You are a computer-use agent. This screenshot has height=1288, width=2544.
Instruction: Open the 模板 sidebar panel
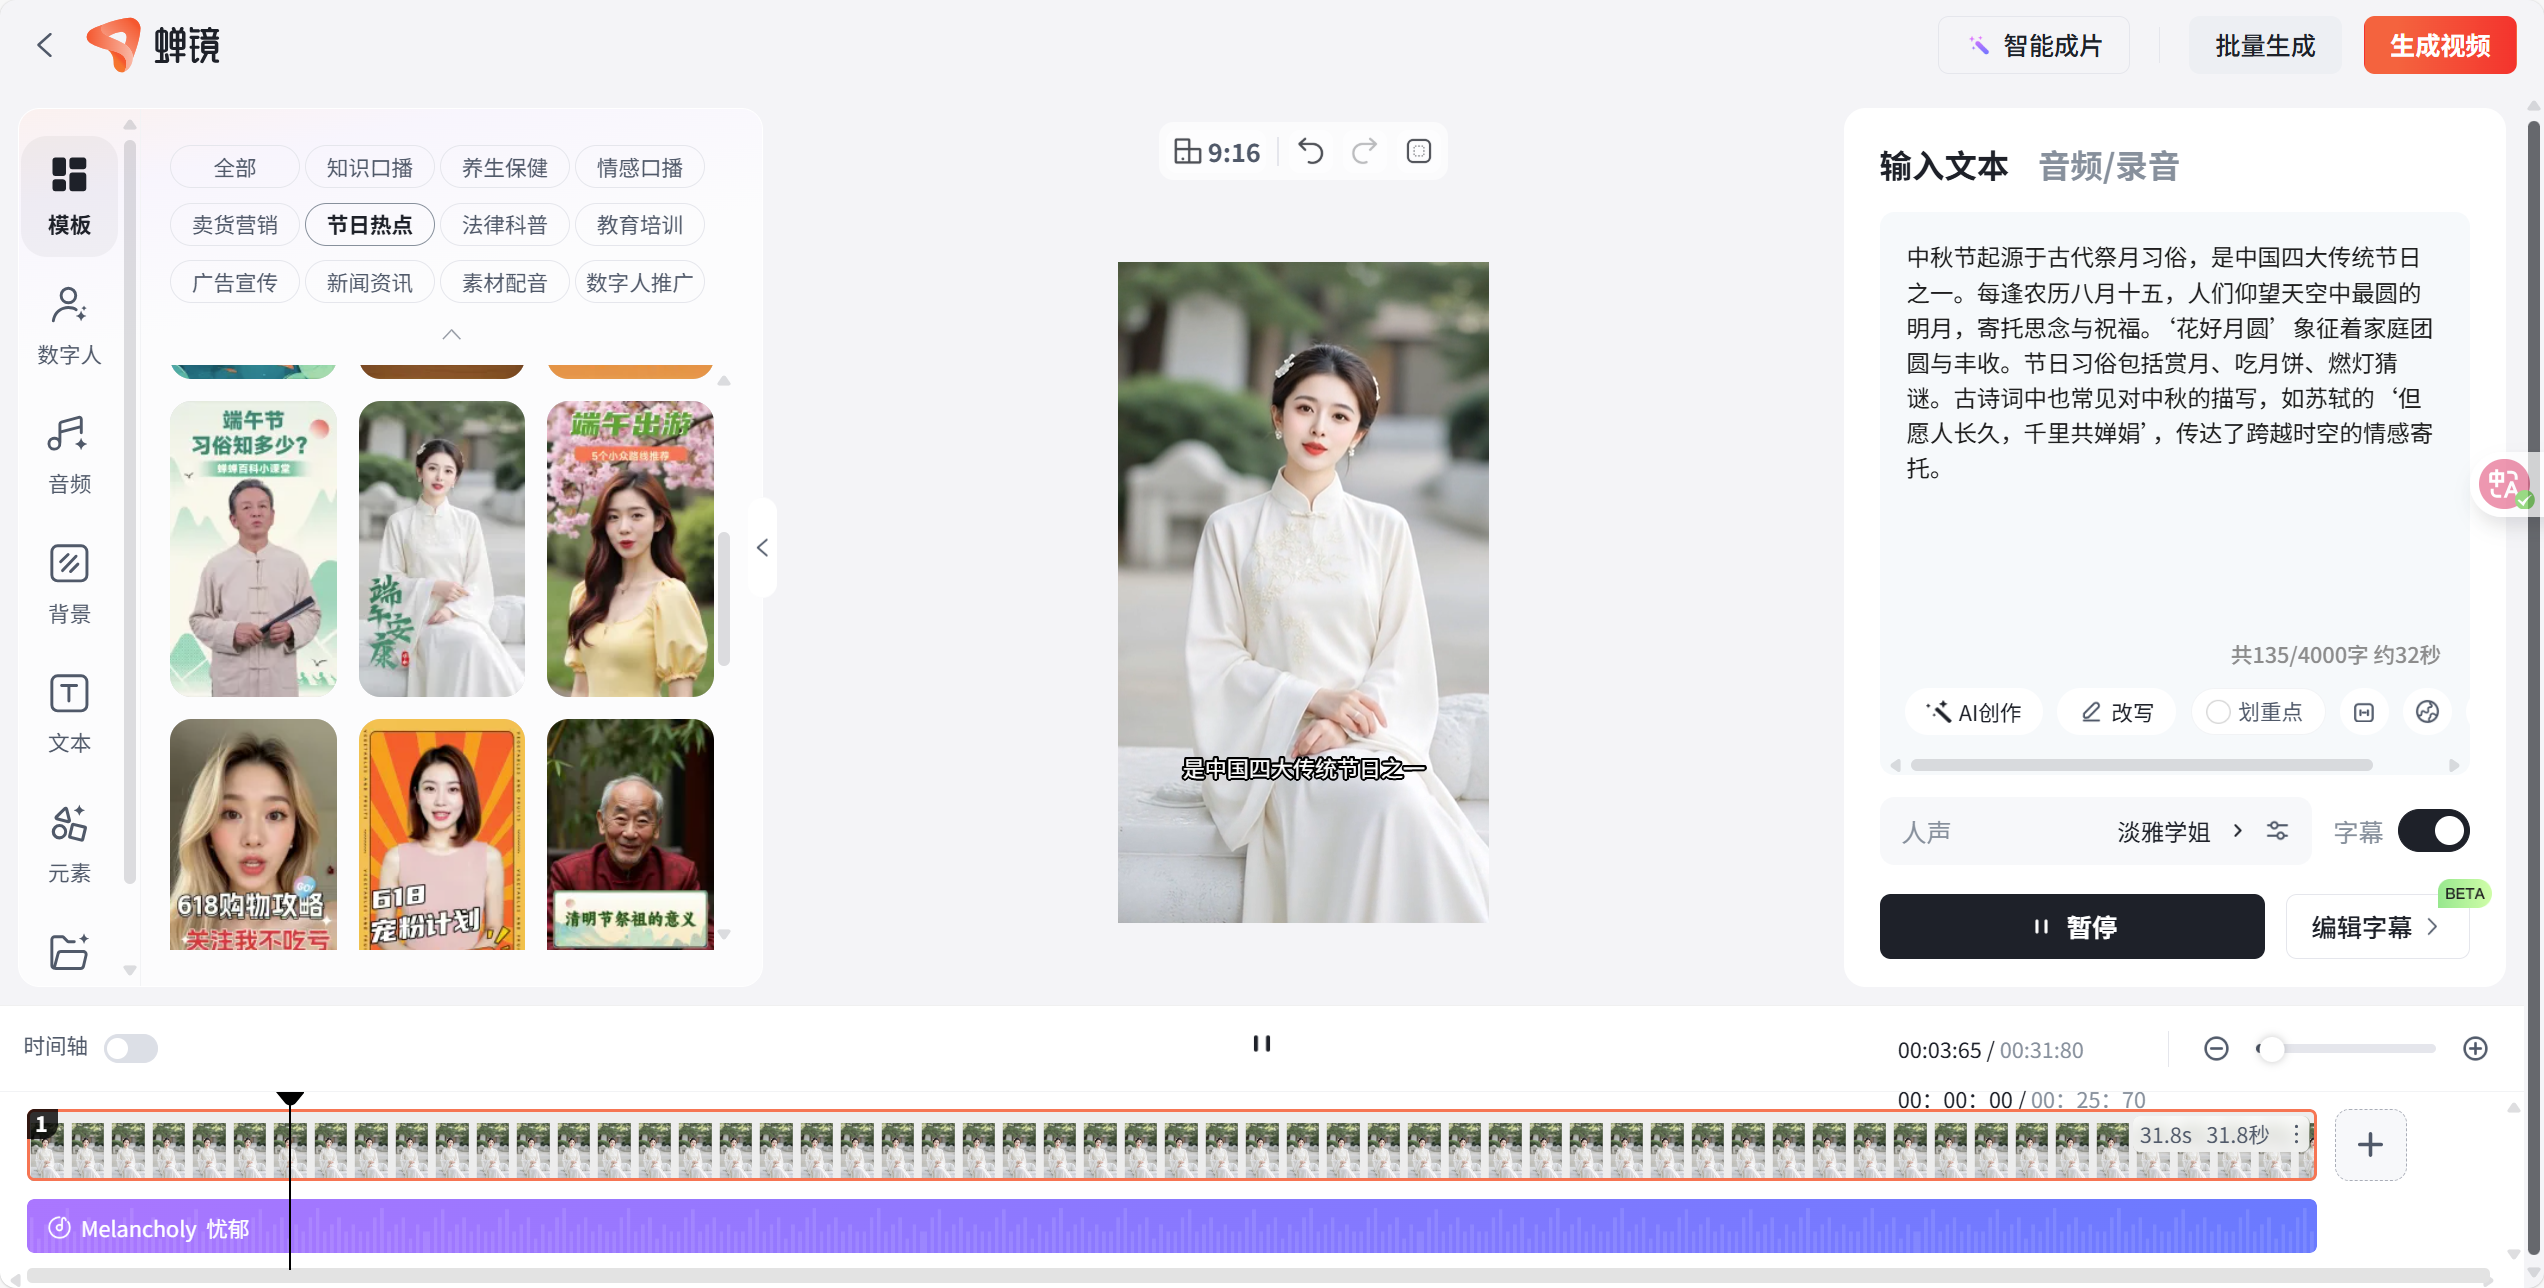[x=69, y=196]
